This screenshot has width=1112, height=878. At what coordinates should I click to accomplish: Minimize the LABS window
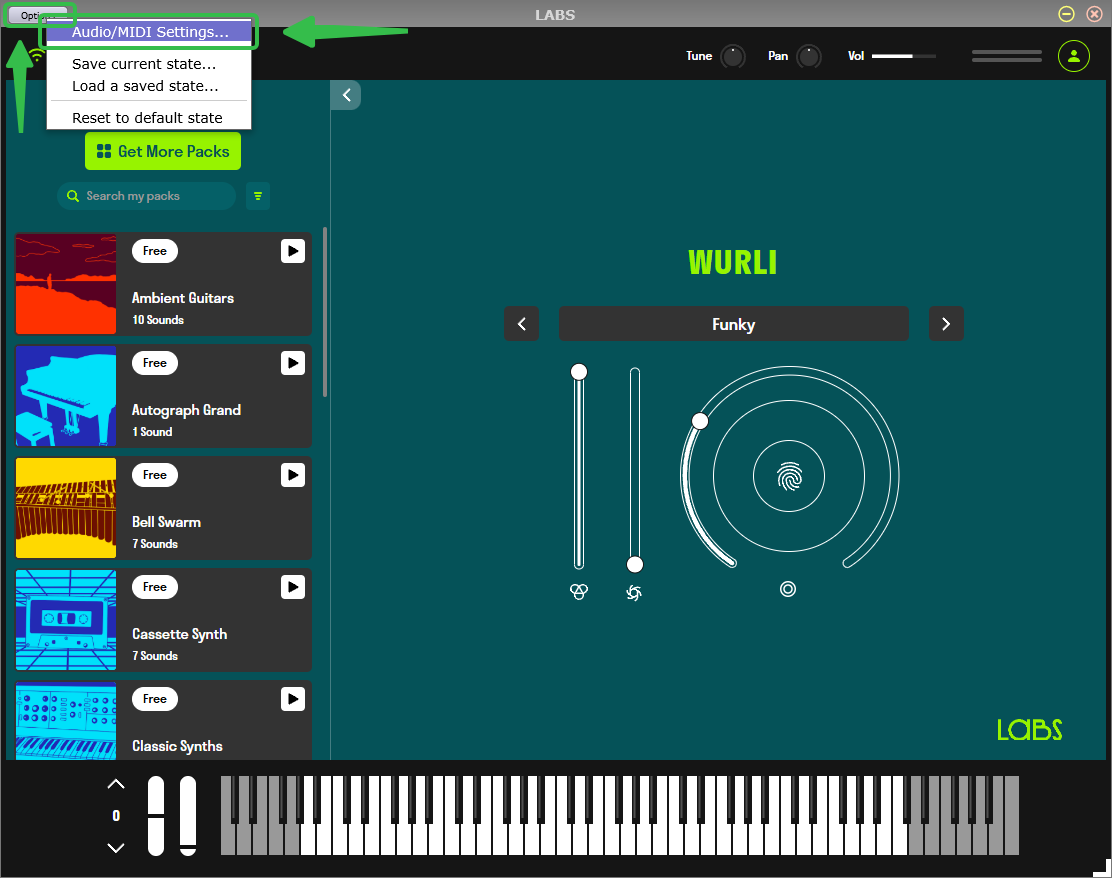(1066, 14)
